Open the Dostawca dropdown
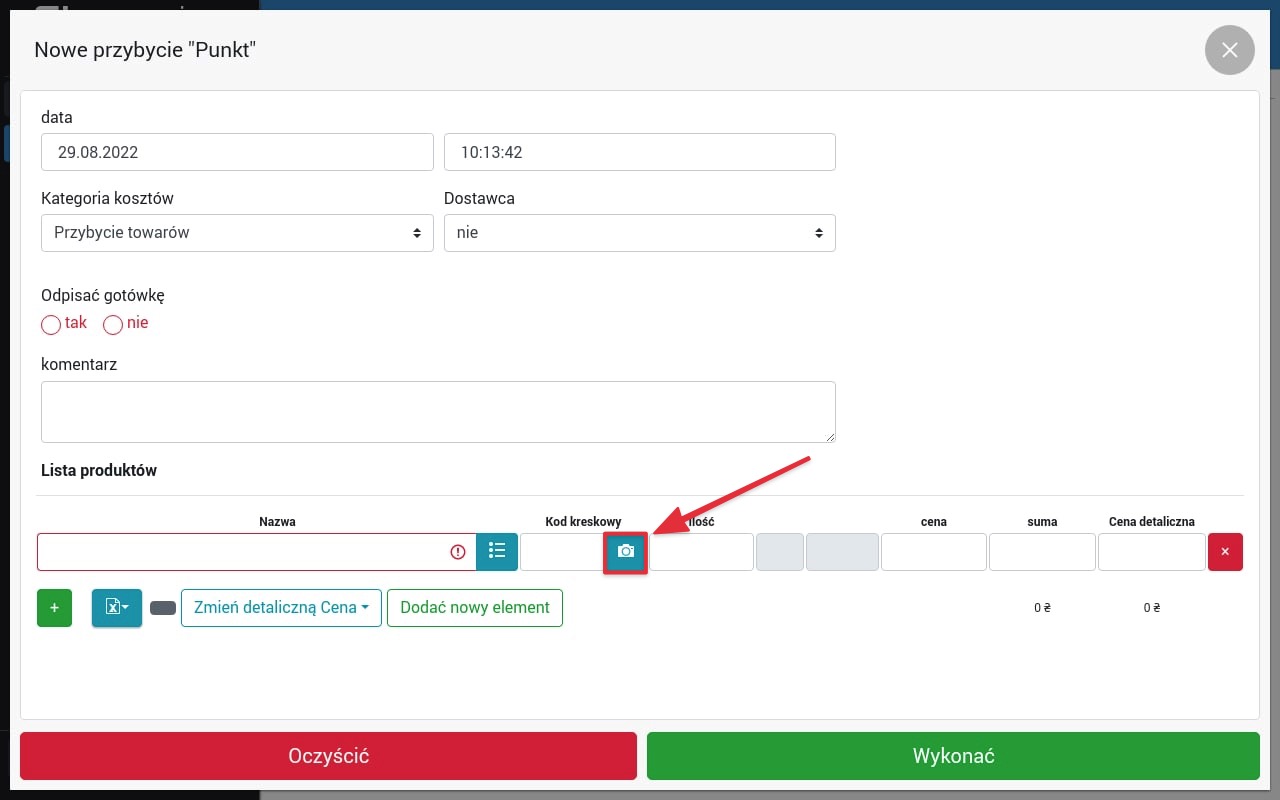1280x800 pixels. coord(639,233)
